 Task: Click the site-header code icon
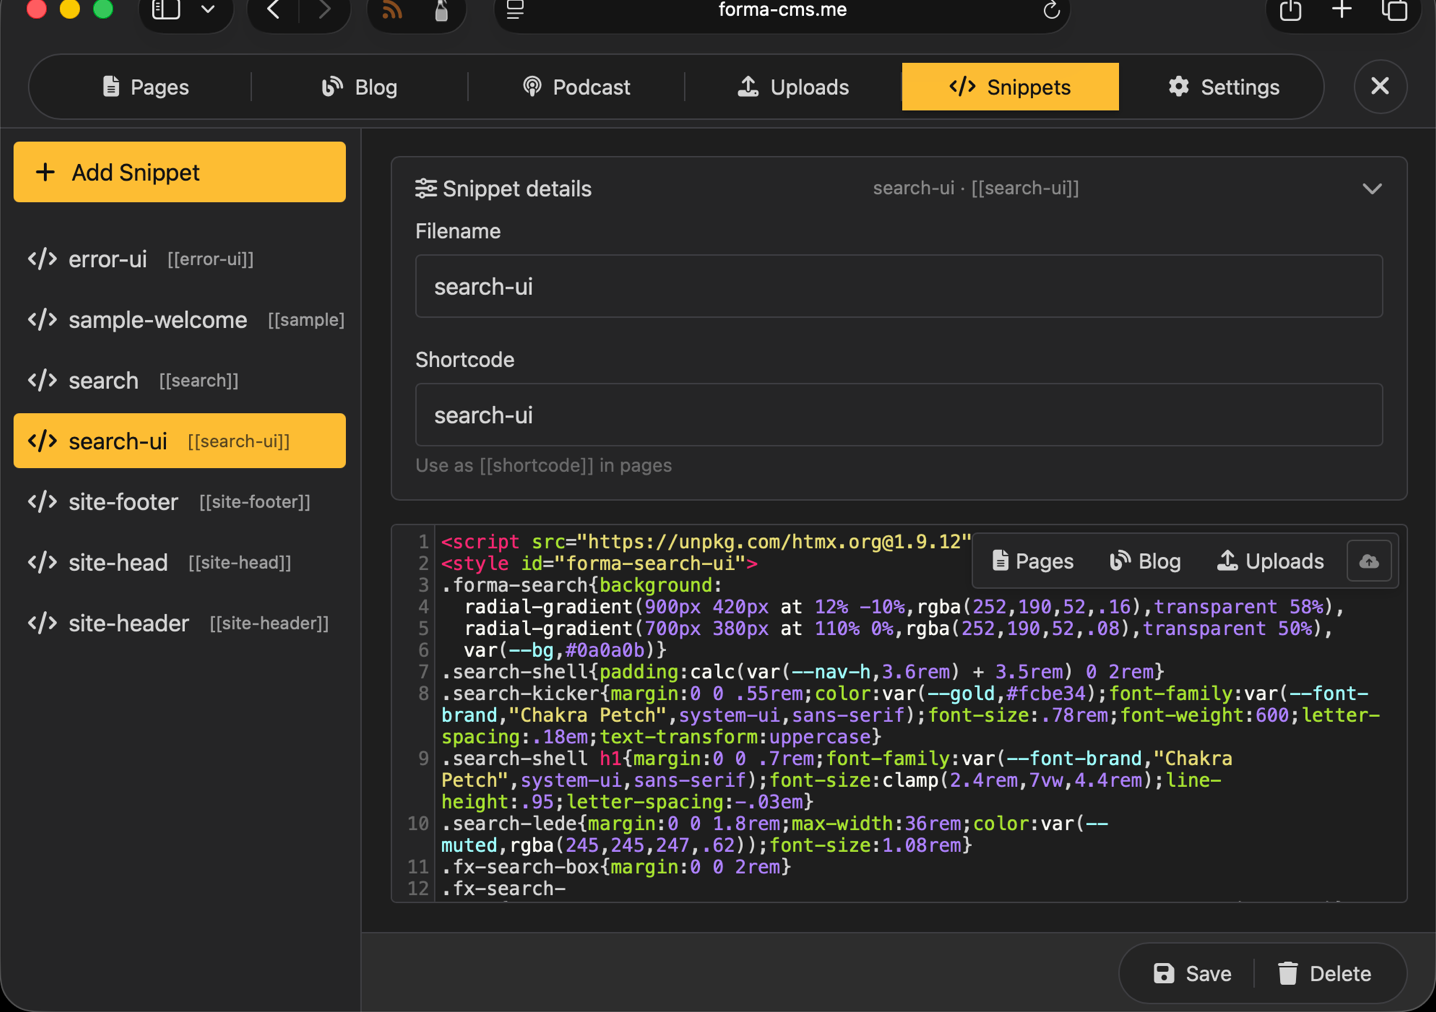click(x=42, y=623)
